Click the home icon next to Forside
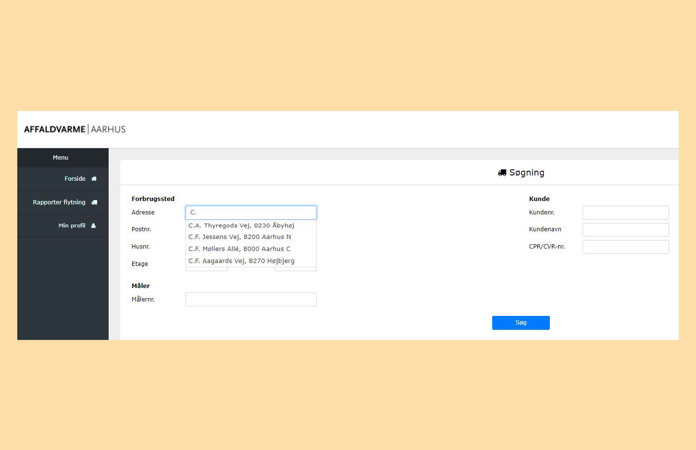The image size is (696, 450). [94, 179]
